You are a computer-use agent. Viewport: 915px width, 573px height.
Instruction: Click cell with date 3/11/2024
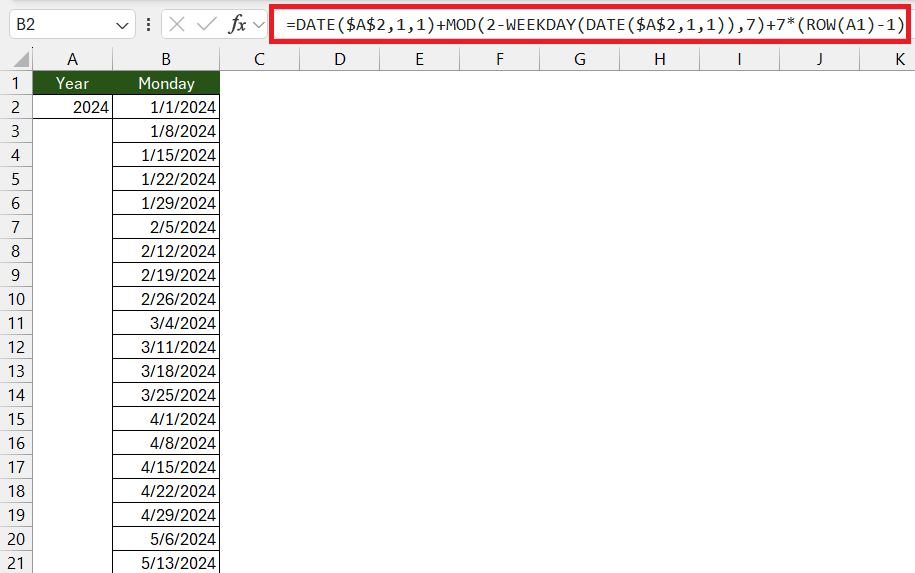pos(166,347)
